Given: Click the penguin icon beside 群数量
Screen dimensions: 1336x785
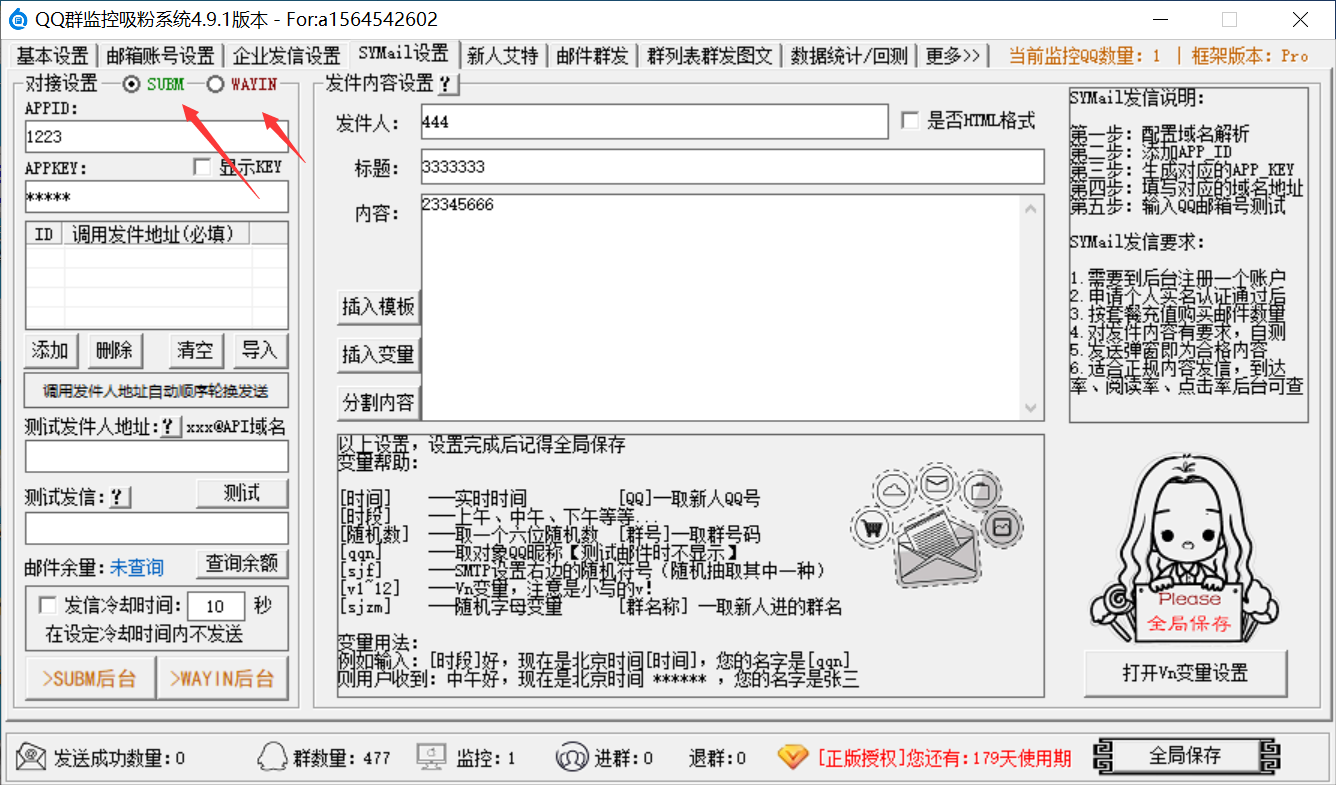Looking at the screenshot, I should click(x=271, y=757).
